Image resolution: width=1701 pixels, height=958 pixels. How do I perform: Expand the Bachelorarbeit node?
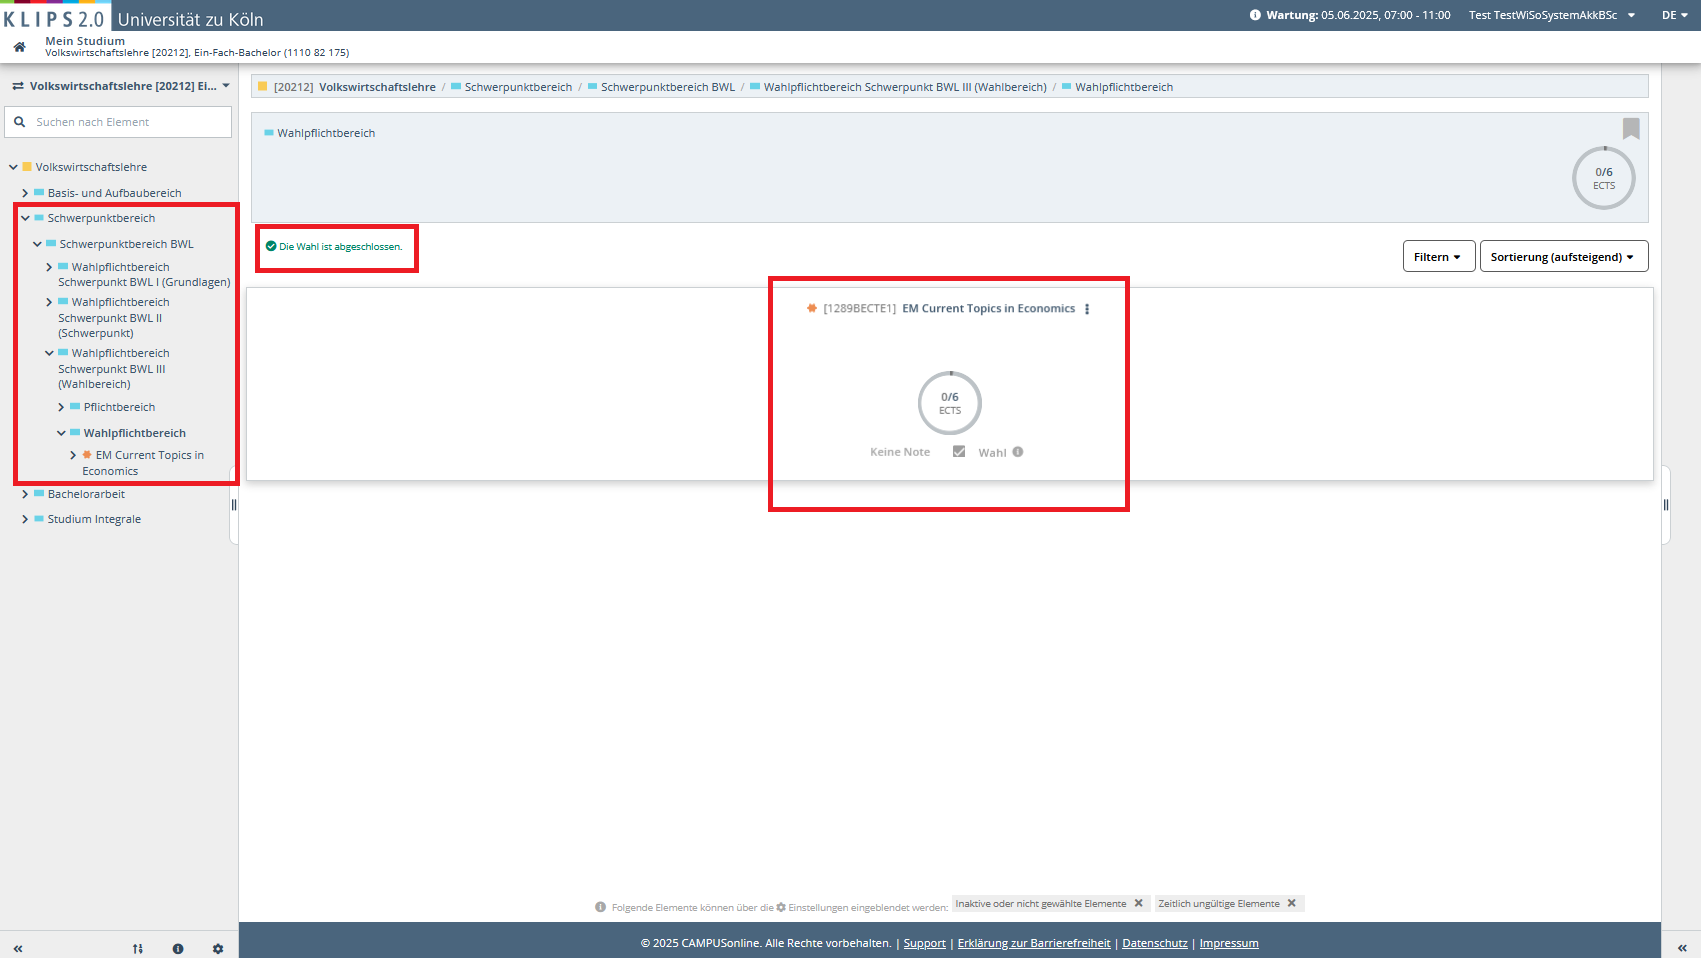coord(25,494)
